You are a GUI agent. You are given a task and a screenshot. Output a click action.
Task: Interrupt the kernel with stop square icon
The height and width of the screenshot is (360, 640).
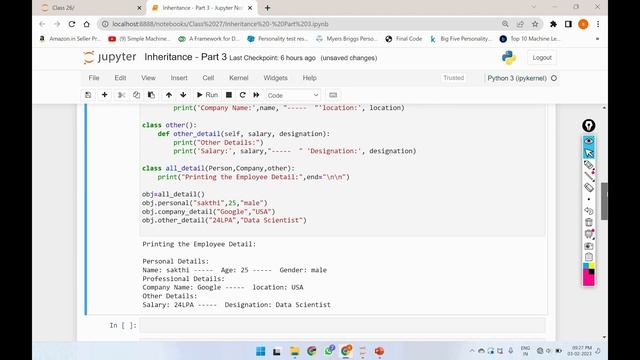coord(229,95)
